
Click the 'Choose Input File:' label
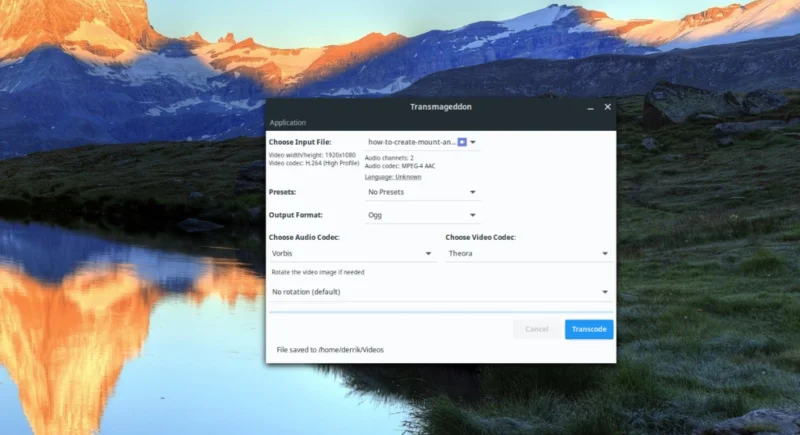click(x=300, y=142)
